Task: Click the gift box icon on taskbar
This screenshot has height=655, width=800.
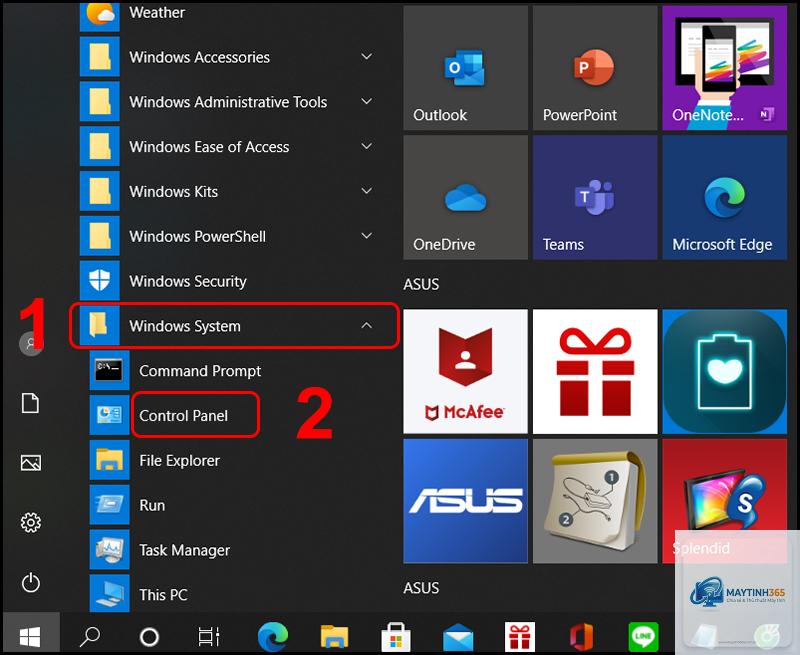Action: coord(519,637)
